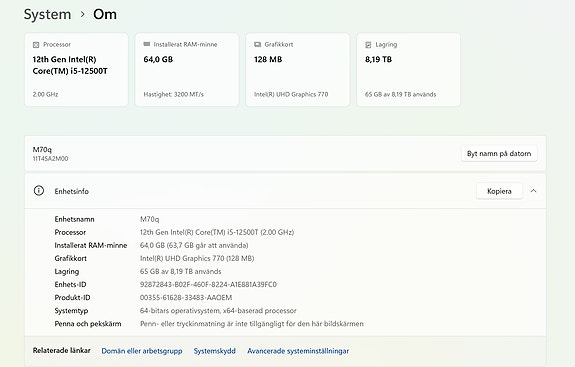Click Byt namn på datorn button
The height and width of the screenshot is (367, 575).
click(499, 154)
